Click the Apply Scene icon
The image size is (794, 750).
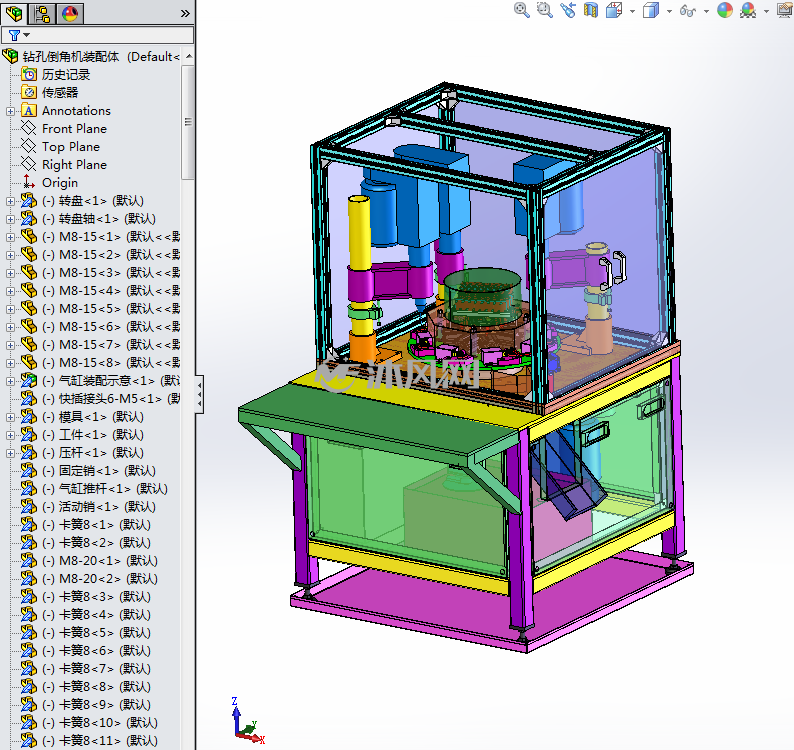pyautogui.click(x=748, y=10)
